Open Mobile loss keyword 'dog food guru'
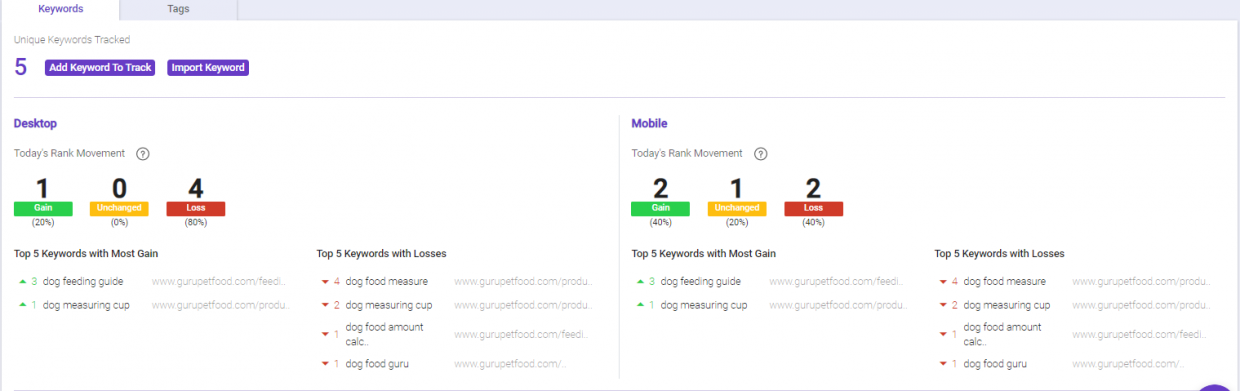1240x391 pixels. [x=995, y=364]
